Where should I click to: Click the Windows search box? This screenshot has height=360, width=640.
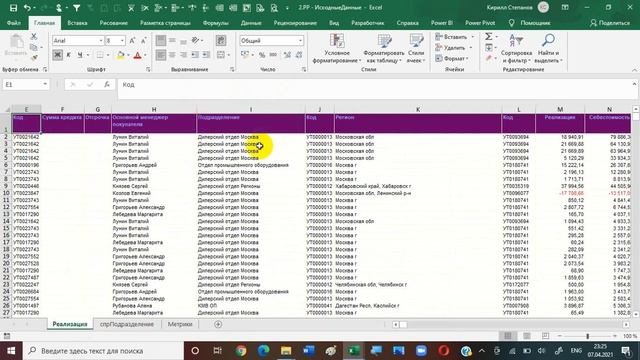coord(103,351)
